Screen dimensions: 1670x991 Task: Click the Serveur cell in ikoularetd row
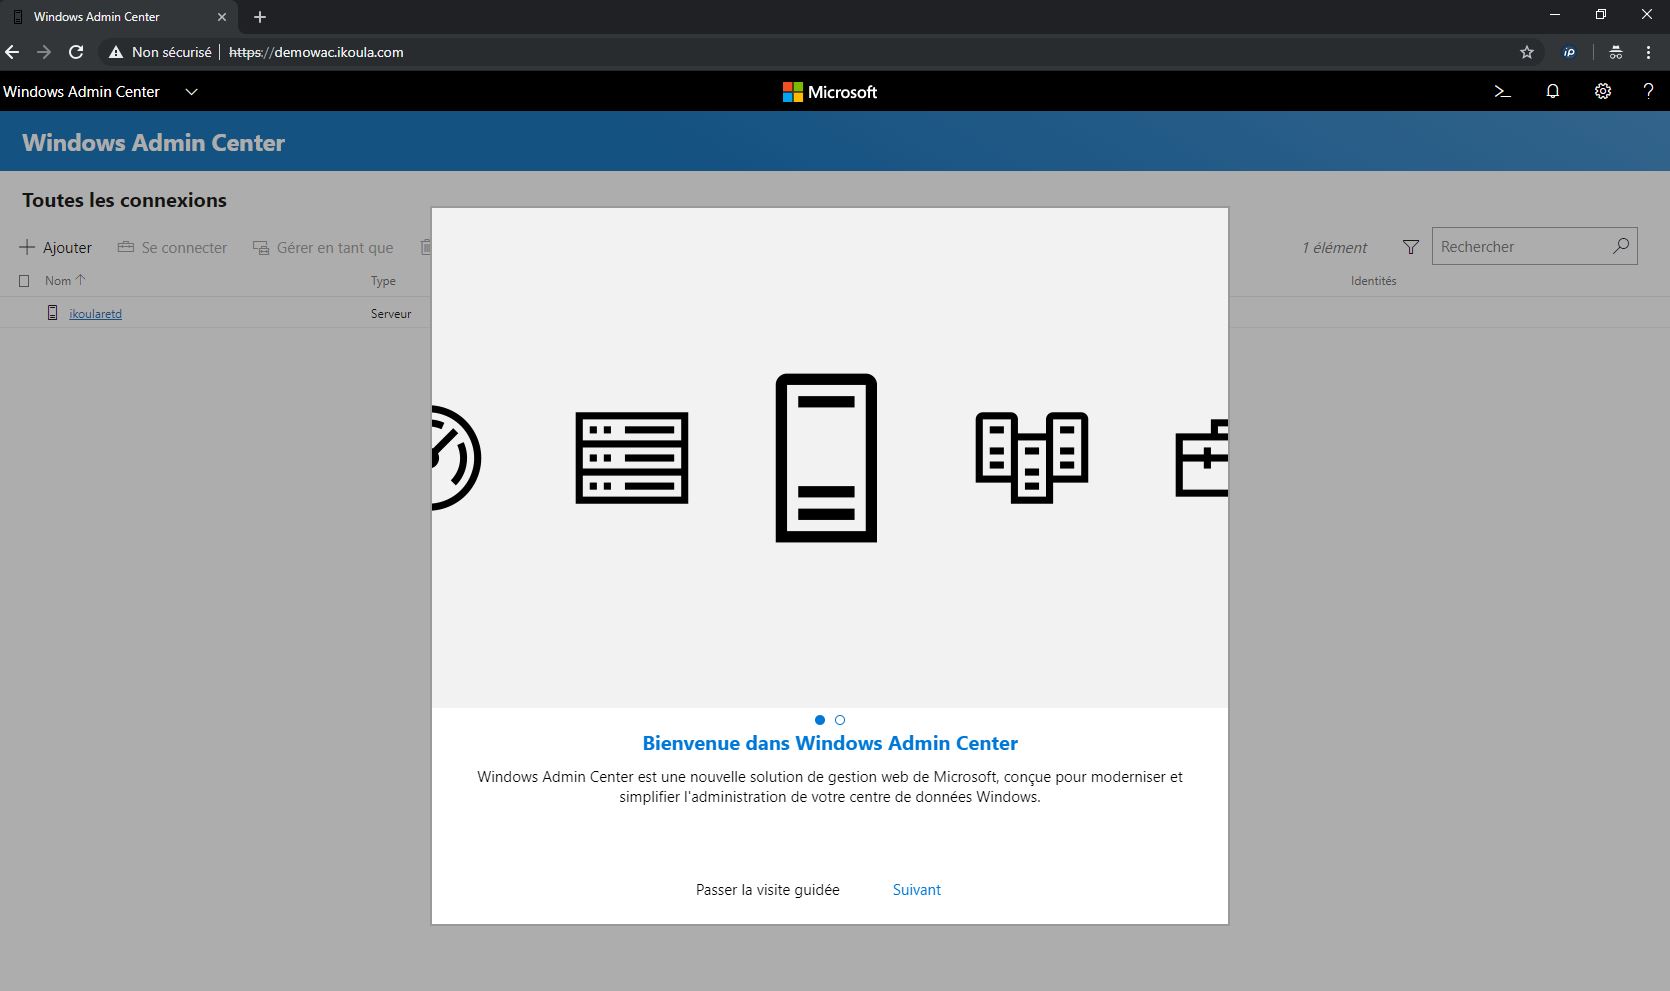pyautogui.click(x=391, y=313)
